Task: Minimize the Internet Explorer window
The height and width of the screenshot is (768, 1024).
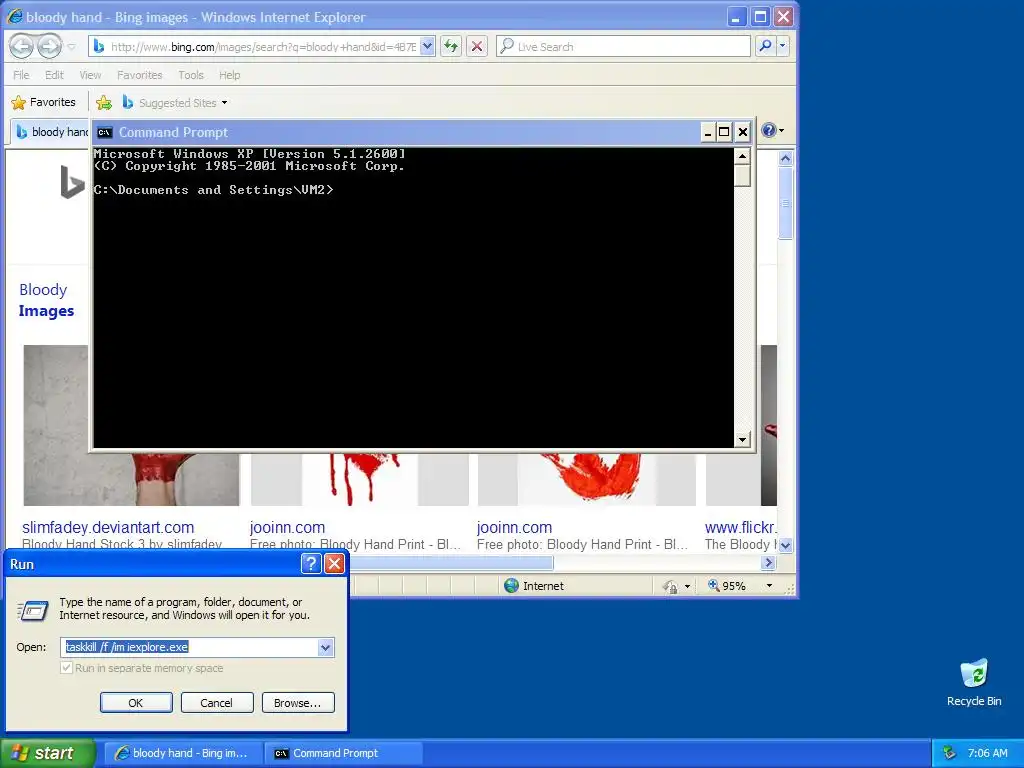Action: [736, 17]
